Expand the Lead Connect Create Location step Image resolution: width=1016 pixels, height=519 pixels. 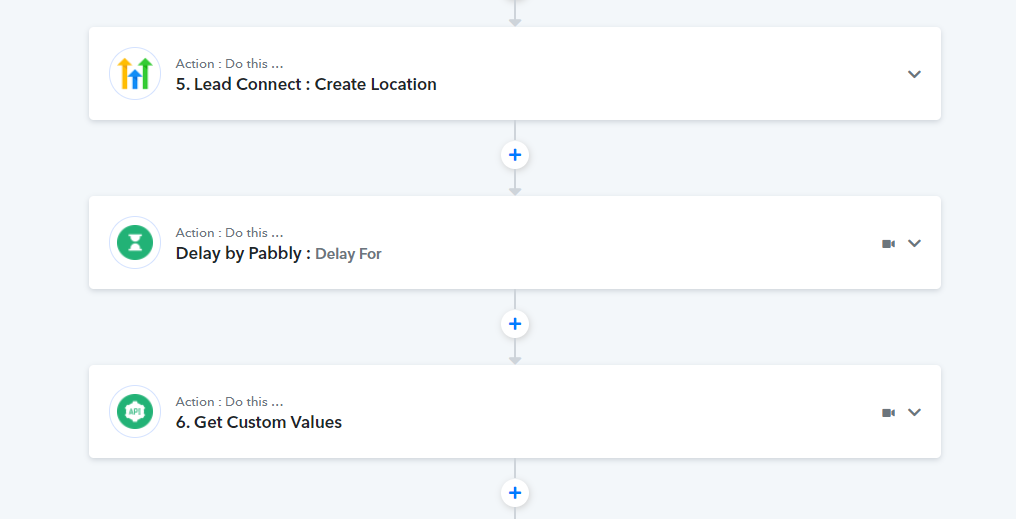(914, 74)
